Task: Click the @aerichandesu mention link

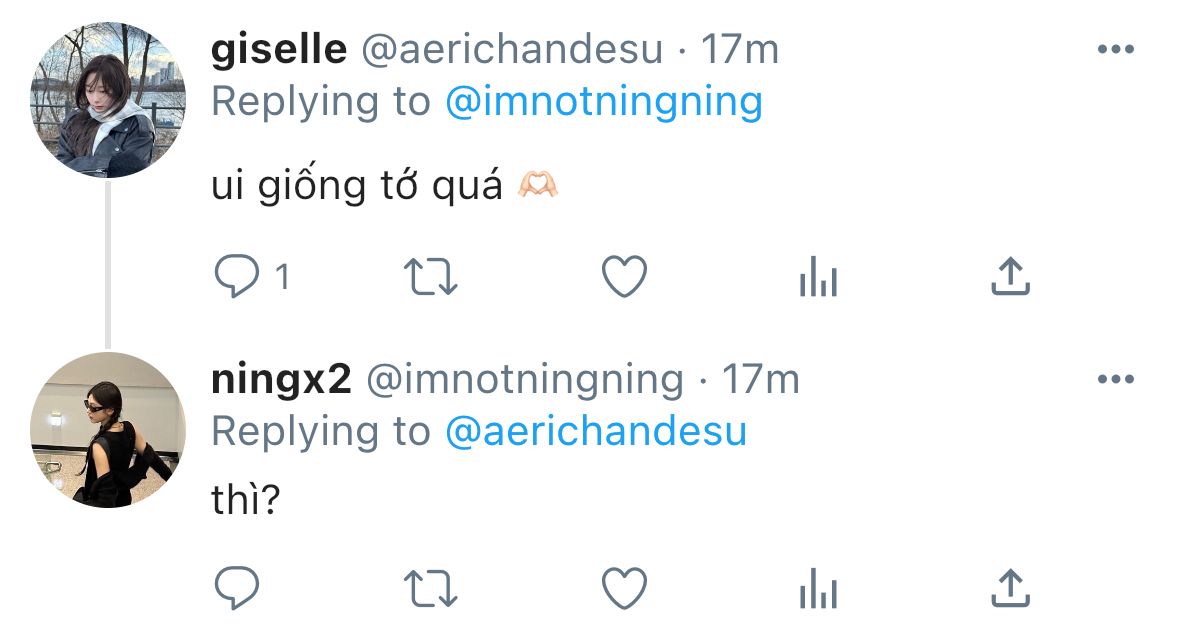Action: tap(595, 432)
